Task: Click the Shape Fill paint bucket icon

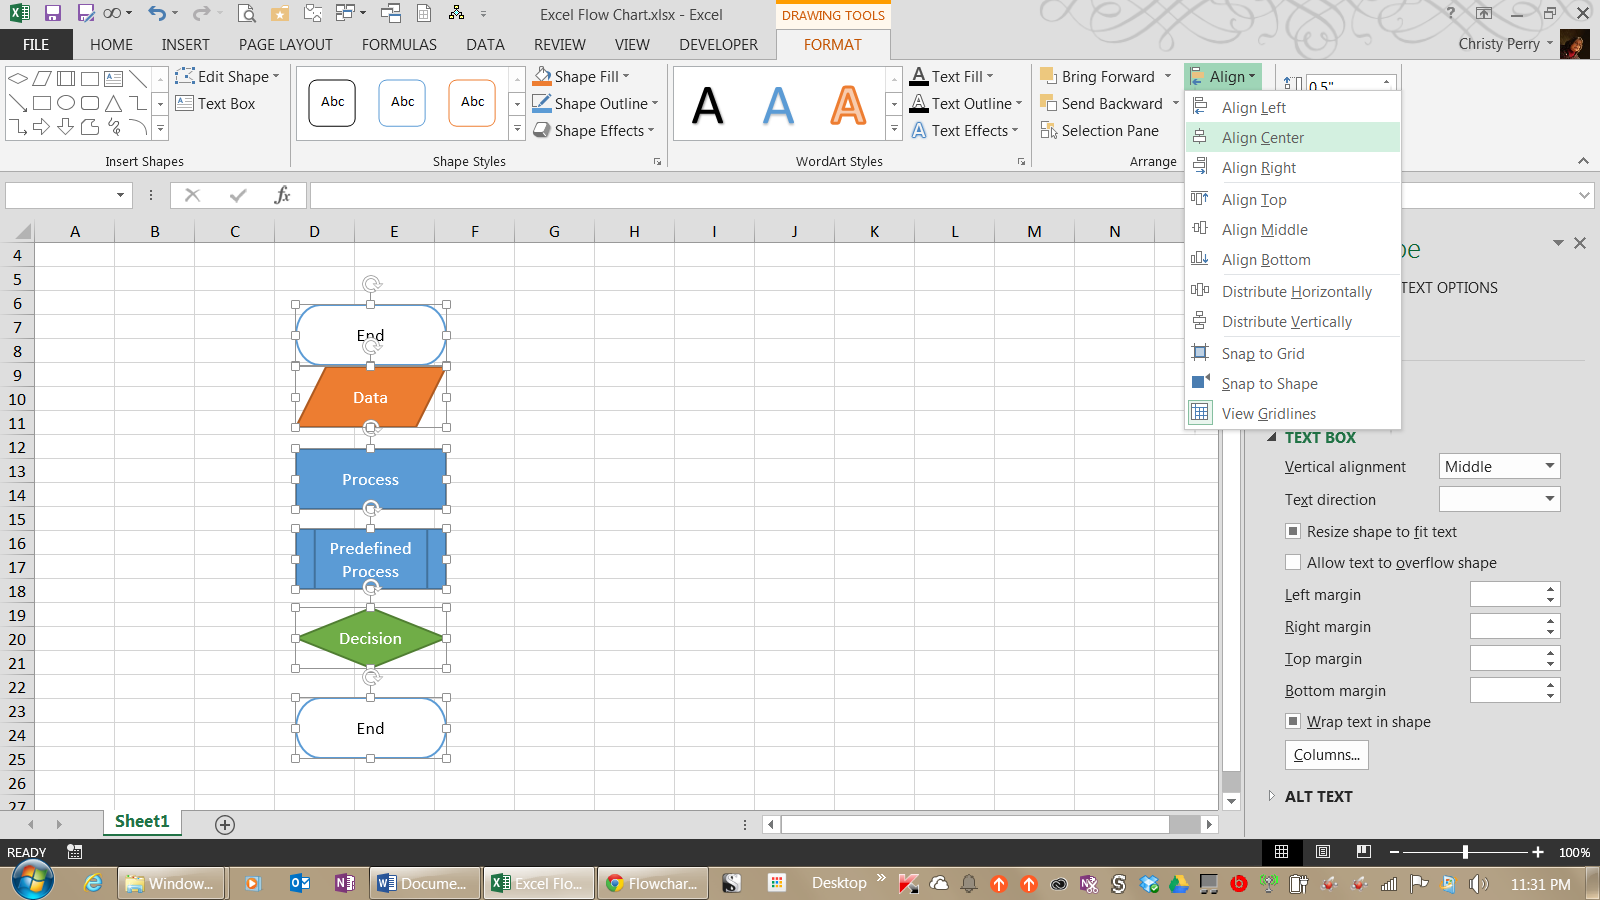Action: 542,76
